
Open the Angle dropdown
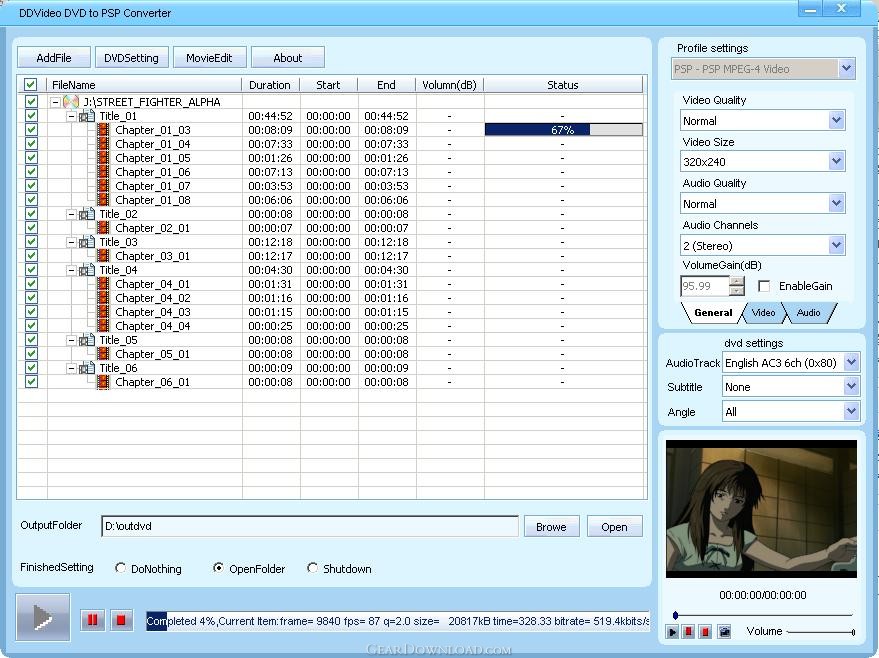851,411
